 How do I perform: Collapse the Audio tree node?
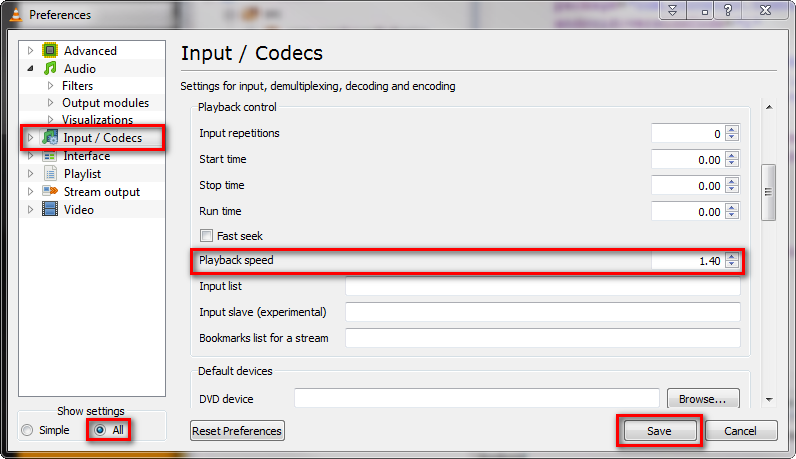click(x=30, y=69)
